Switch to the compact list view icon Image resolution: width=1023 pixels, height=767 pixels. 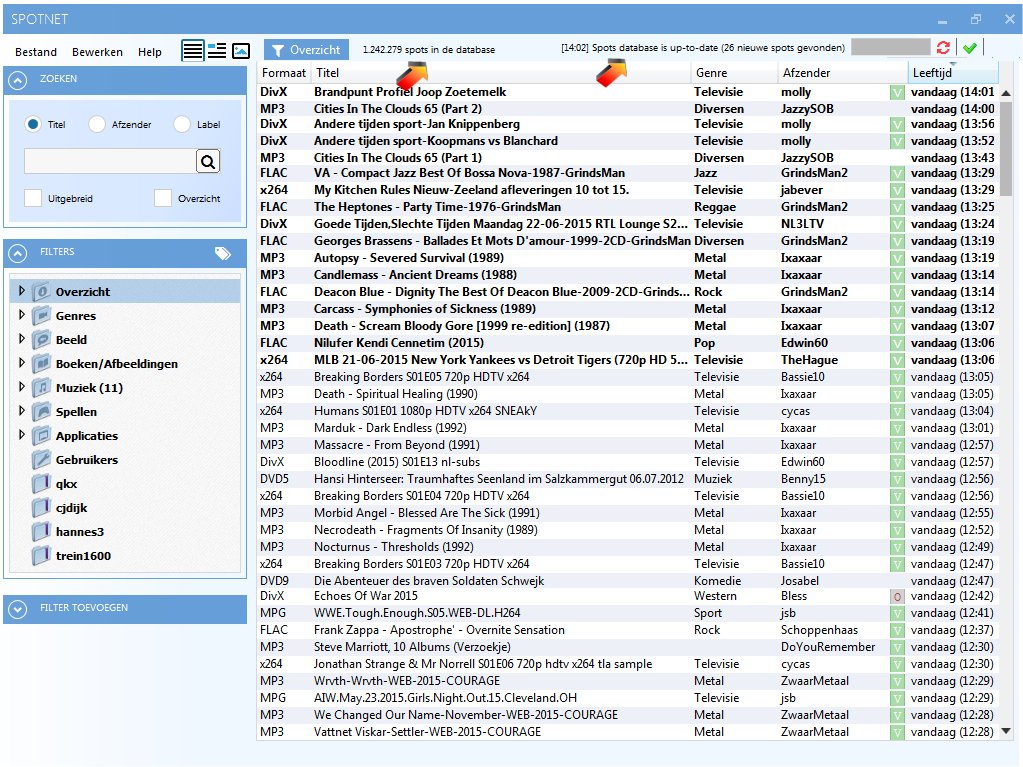click(x=192, y=50)
